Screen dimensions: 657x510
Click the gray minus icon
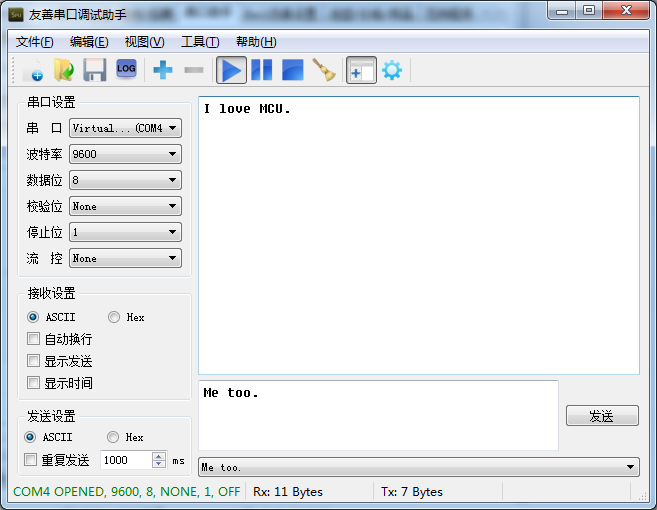coord(194,70)
